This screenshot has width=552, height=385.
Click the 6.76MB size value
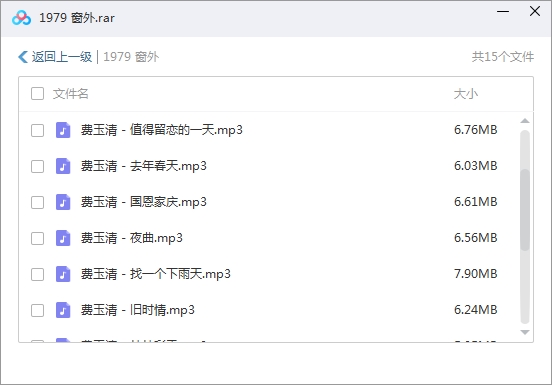point(476,130)
